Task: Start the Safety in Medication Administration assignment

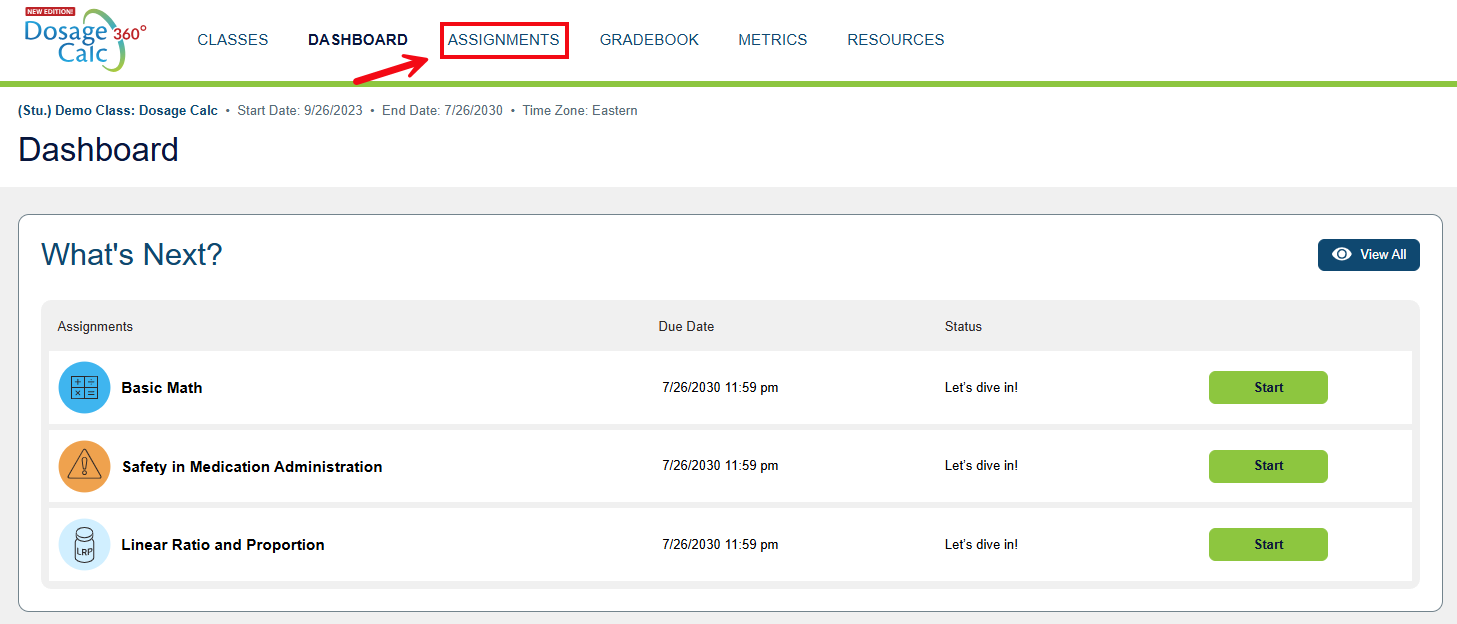Action: coord(1267,466)
